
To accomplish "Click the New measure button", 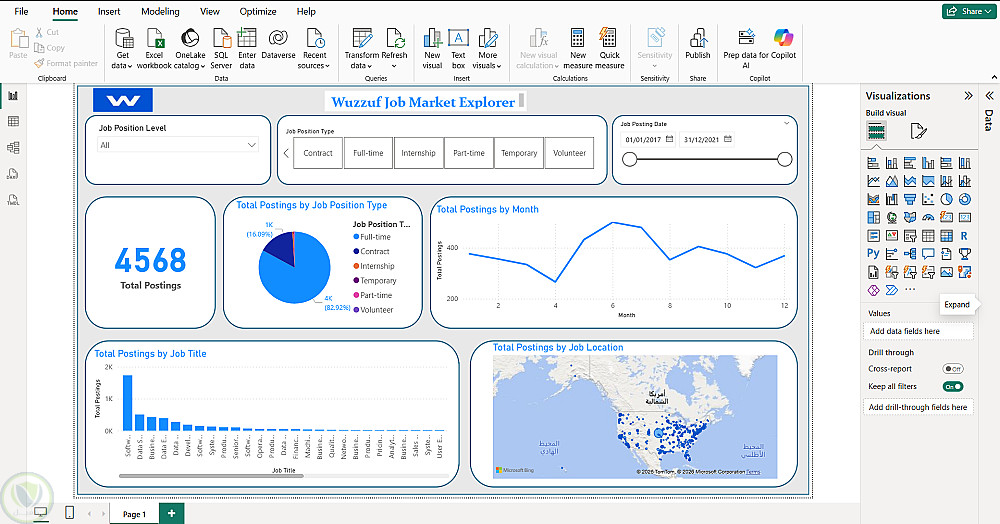I will pyautogui.click(x=578, y=48).
